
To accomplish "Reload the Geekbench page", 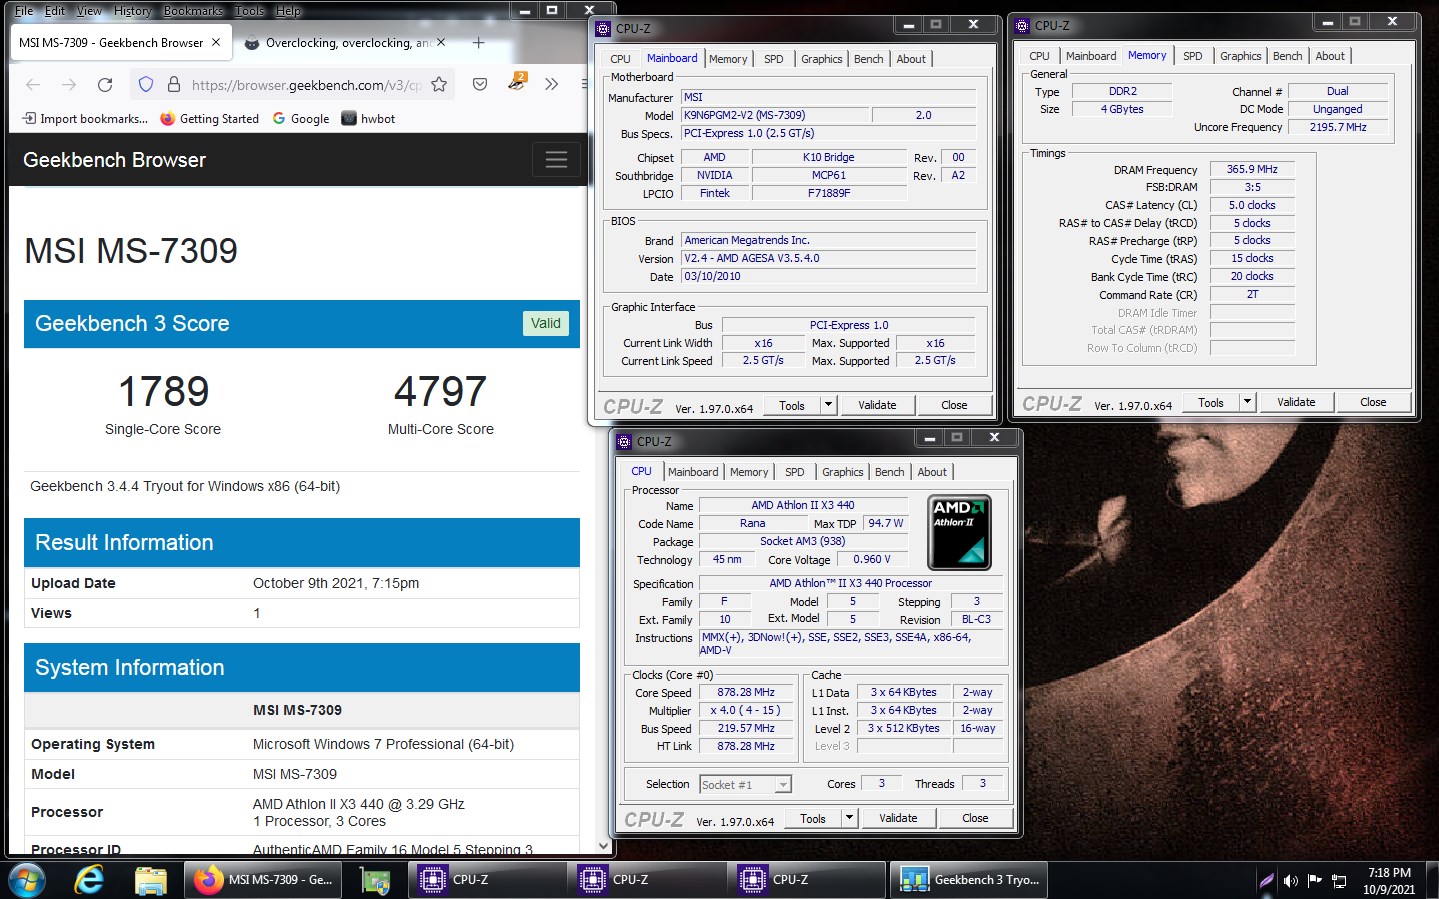I will point(105,85).
